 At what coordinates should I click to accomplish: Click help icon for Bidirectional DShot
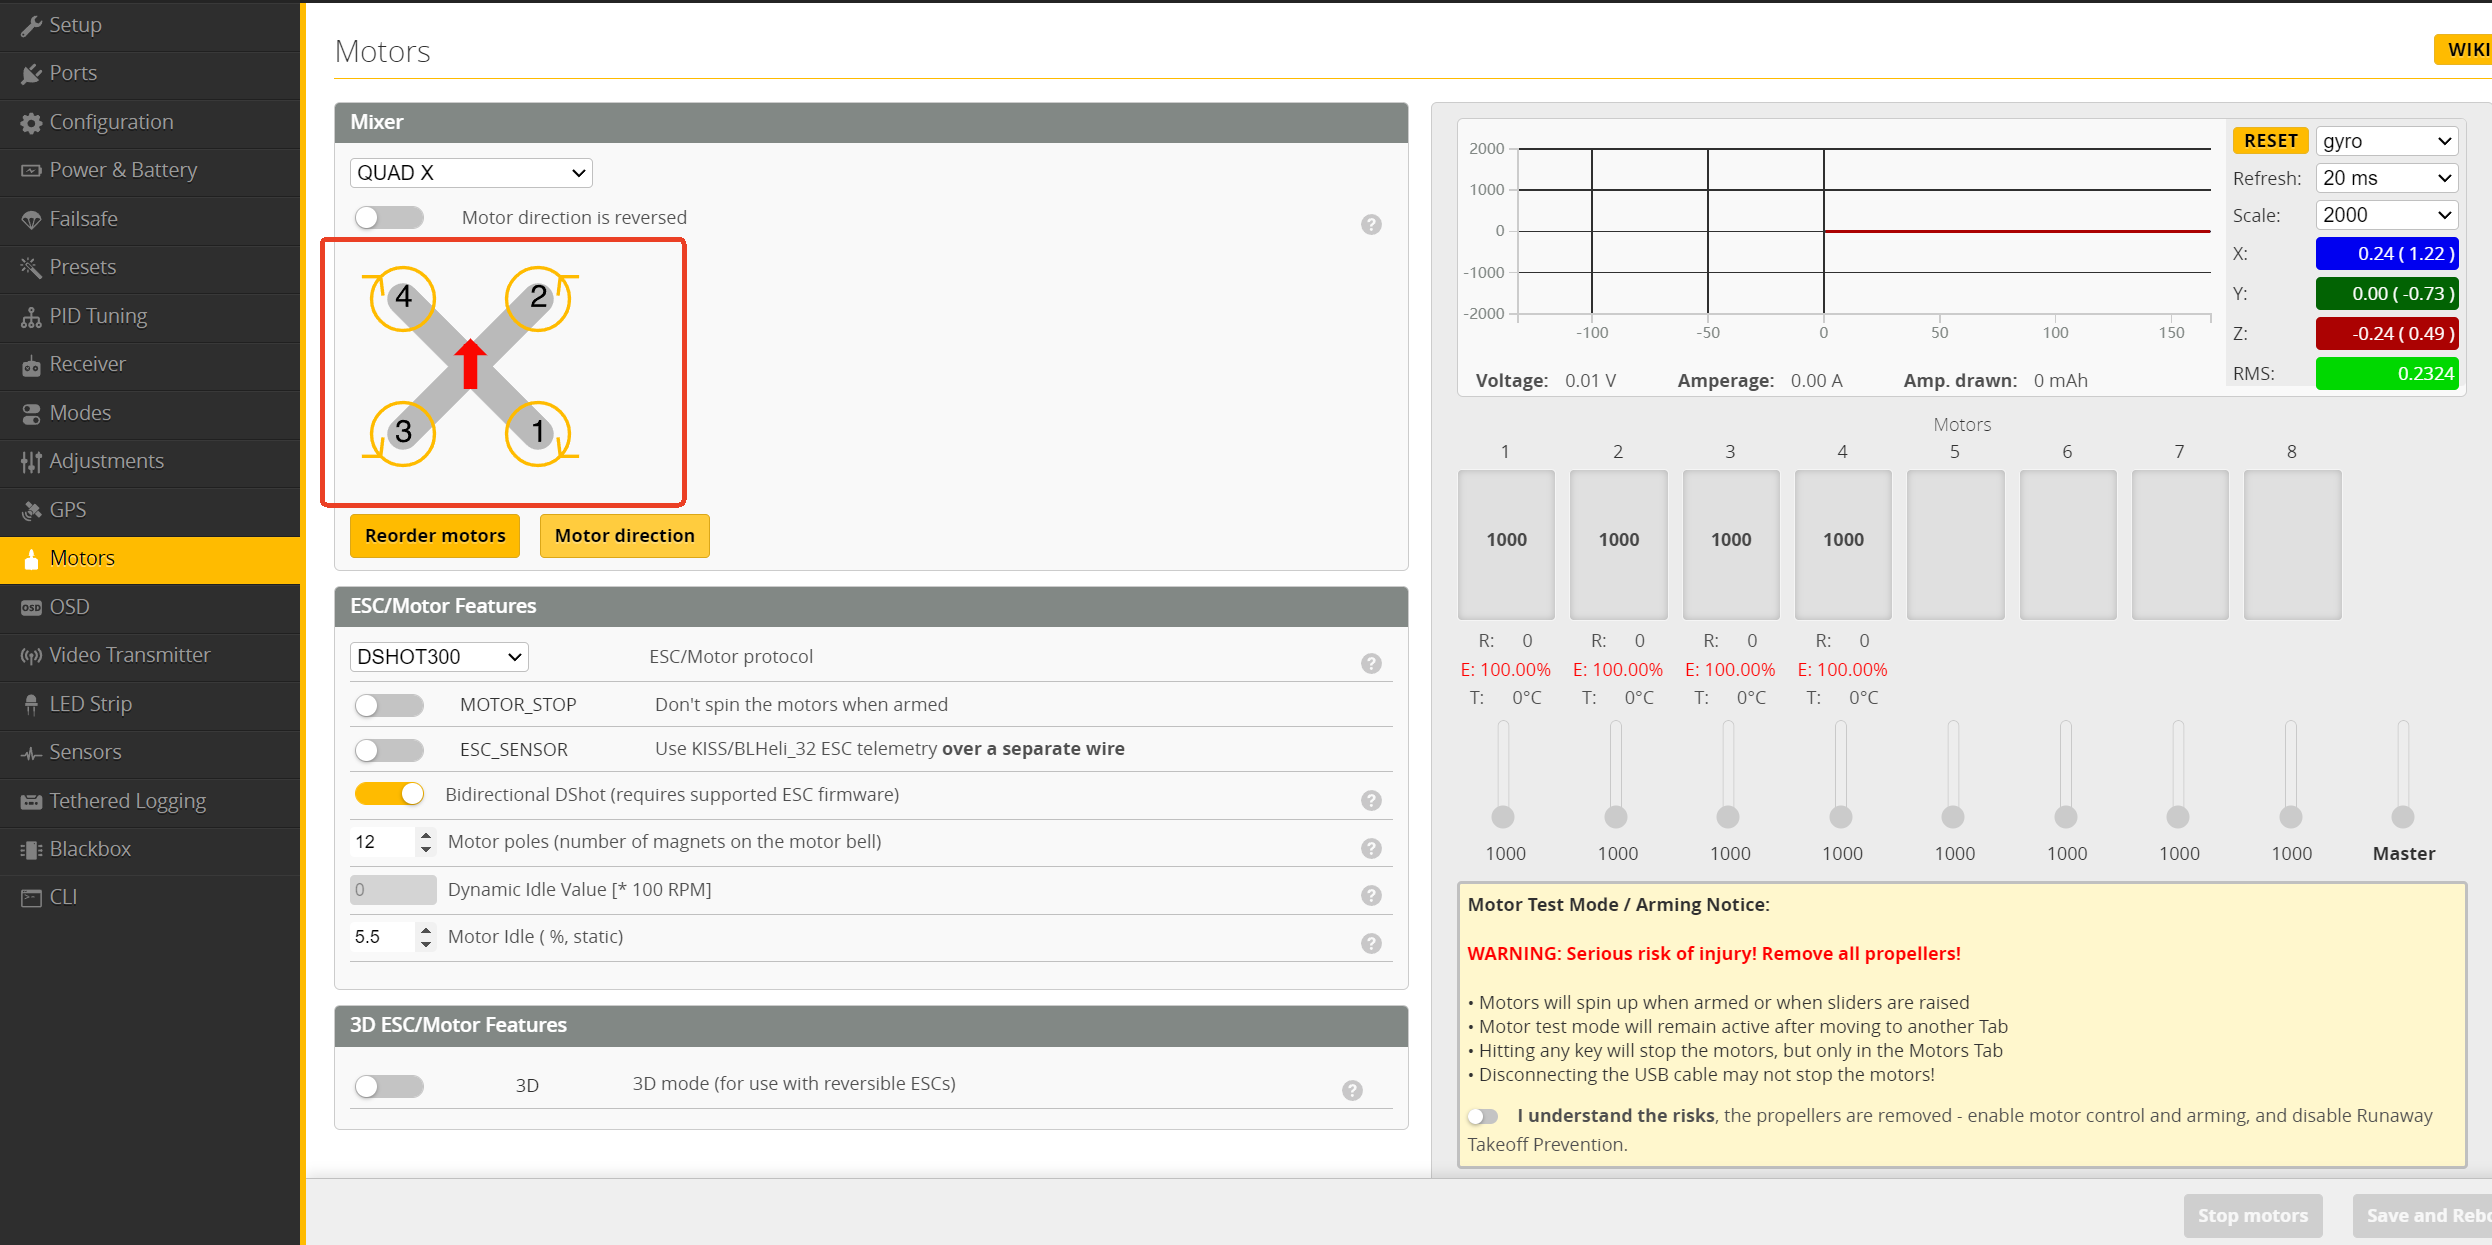click(x=1371, y=800)
